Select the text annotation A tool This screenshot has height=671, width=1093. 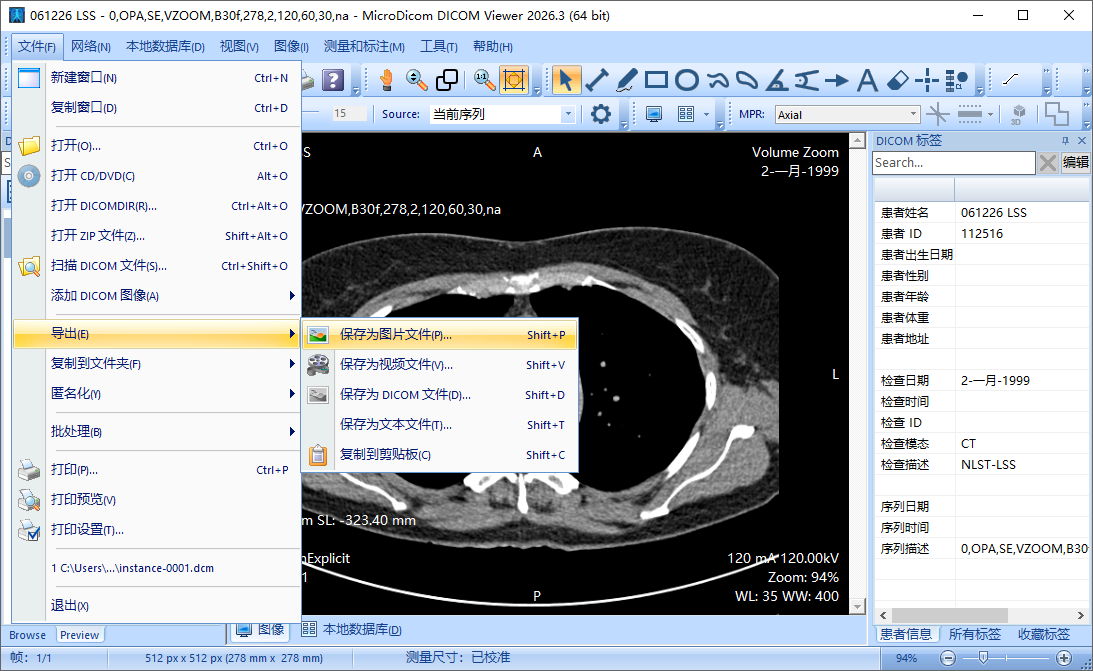pos(866,80)
